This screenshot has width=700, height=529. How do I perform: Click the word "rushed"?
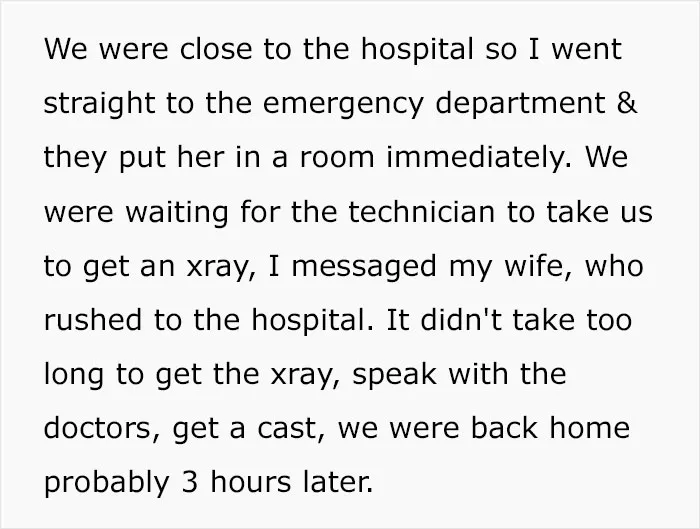pyautogui.click(x=92, y=320)
